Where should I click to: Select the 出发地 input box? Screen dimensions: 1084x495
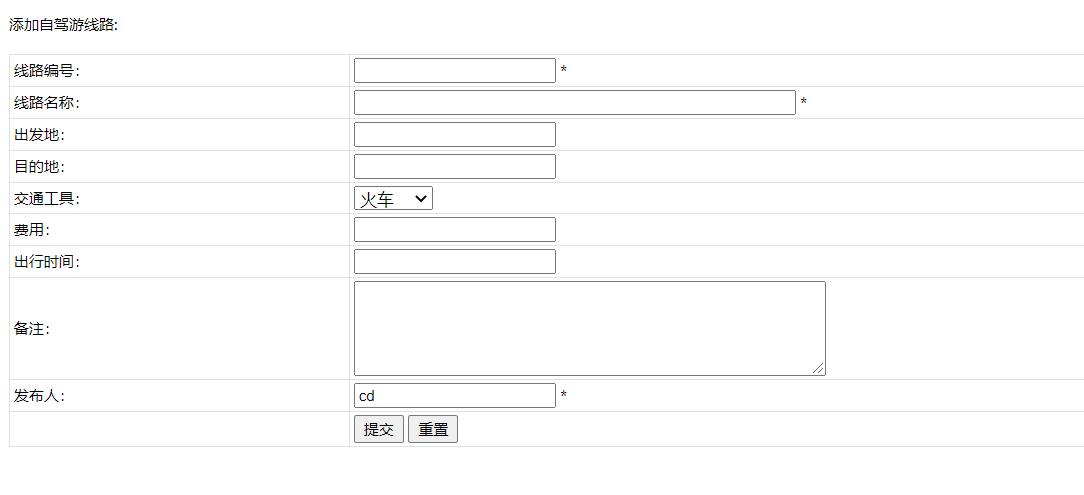[x=454, y=135]
